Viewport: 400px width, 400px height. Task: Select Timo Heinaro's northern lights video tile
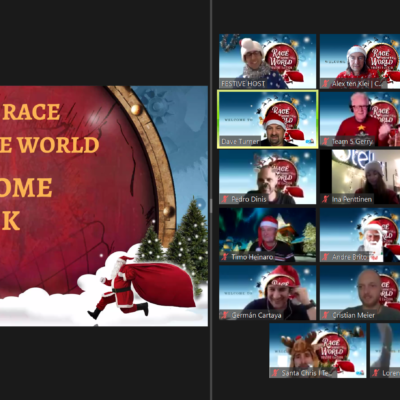click(267, 235)
